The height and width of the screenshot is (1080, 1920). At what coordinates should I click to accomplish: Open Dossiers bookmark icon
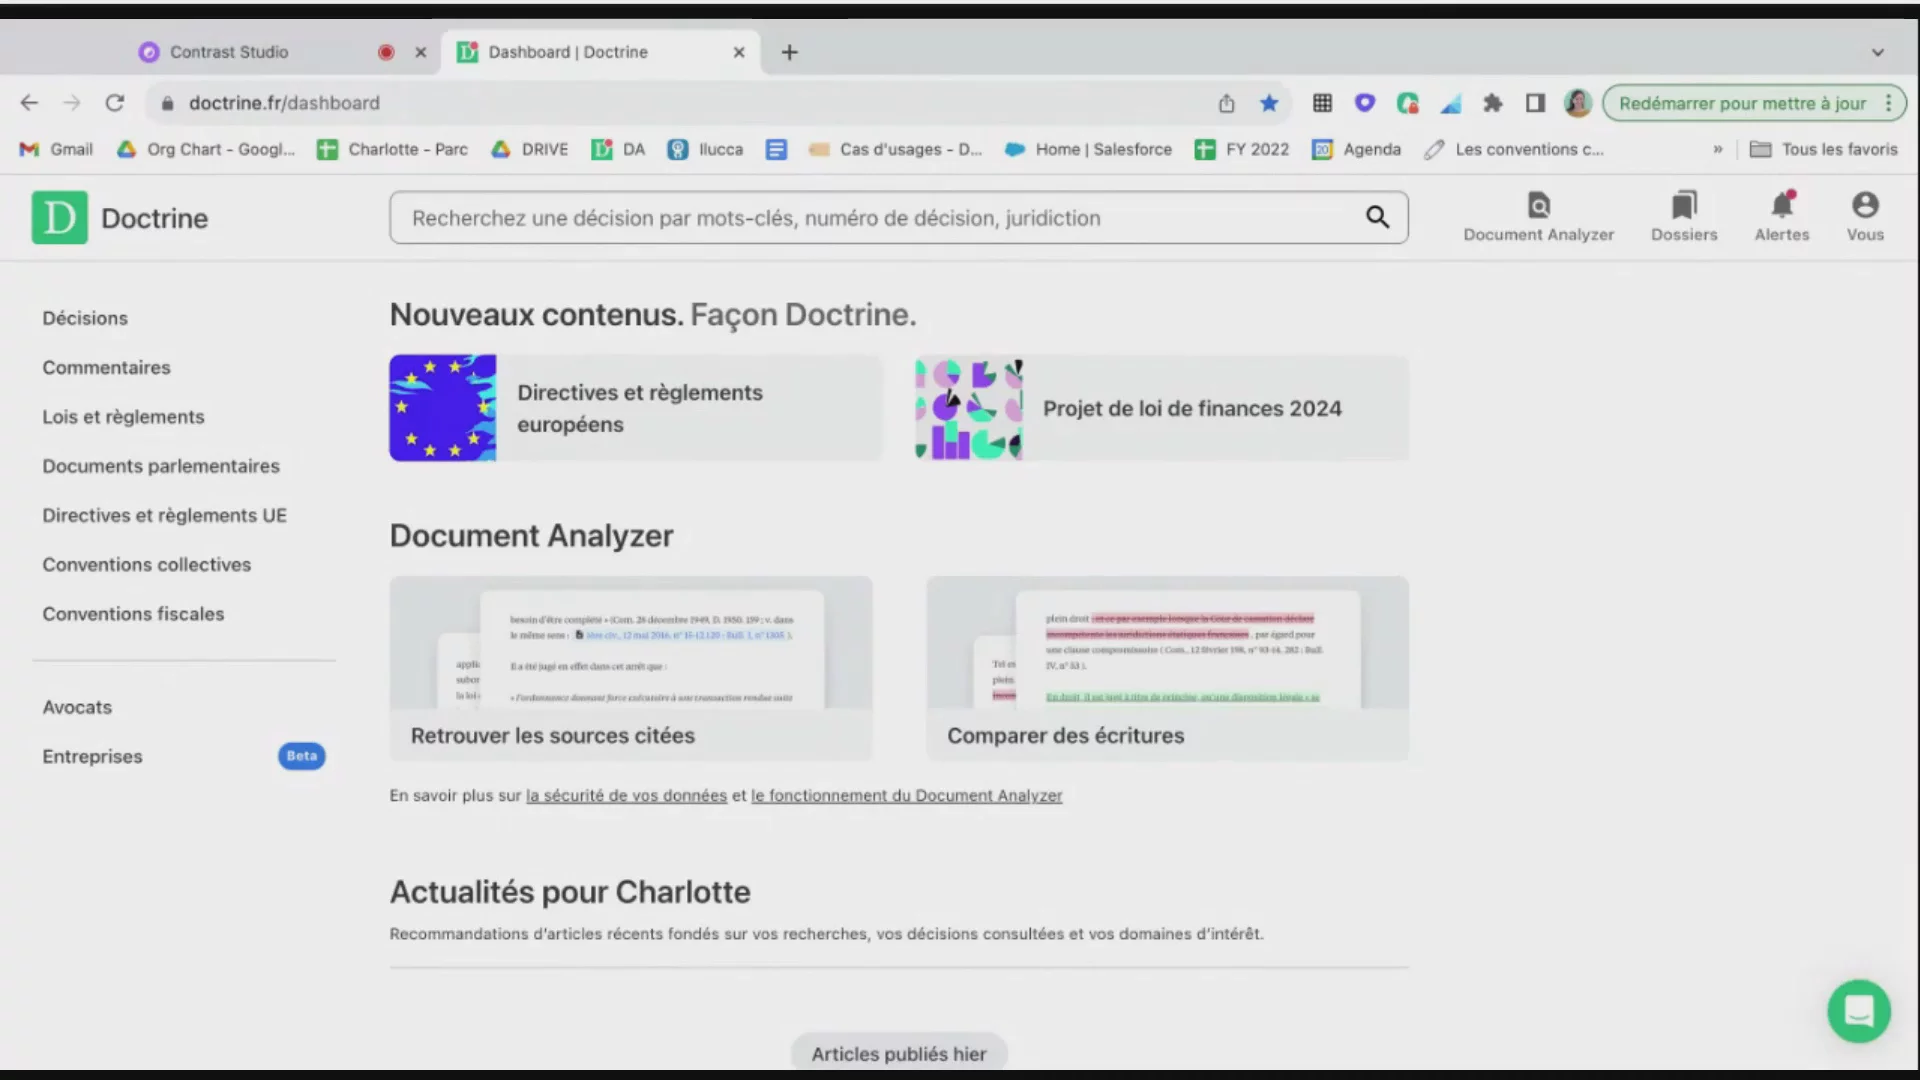tap(1684, 217)
